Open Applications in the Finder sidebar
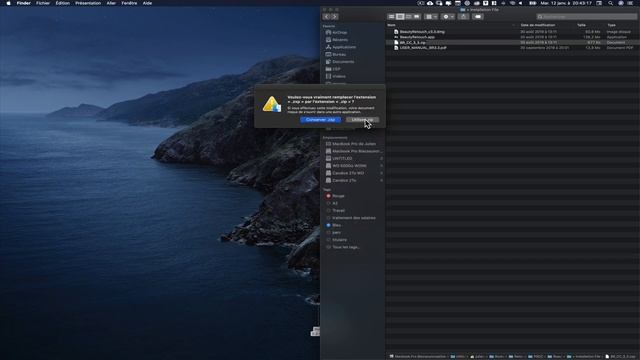Image resolution: width=640 pixels, height=360 pixels. [344, 47]
